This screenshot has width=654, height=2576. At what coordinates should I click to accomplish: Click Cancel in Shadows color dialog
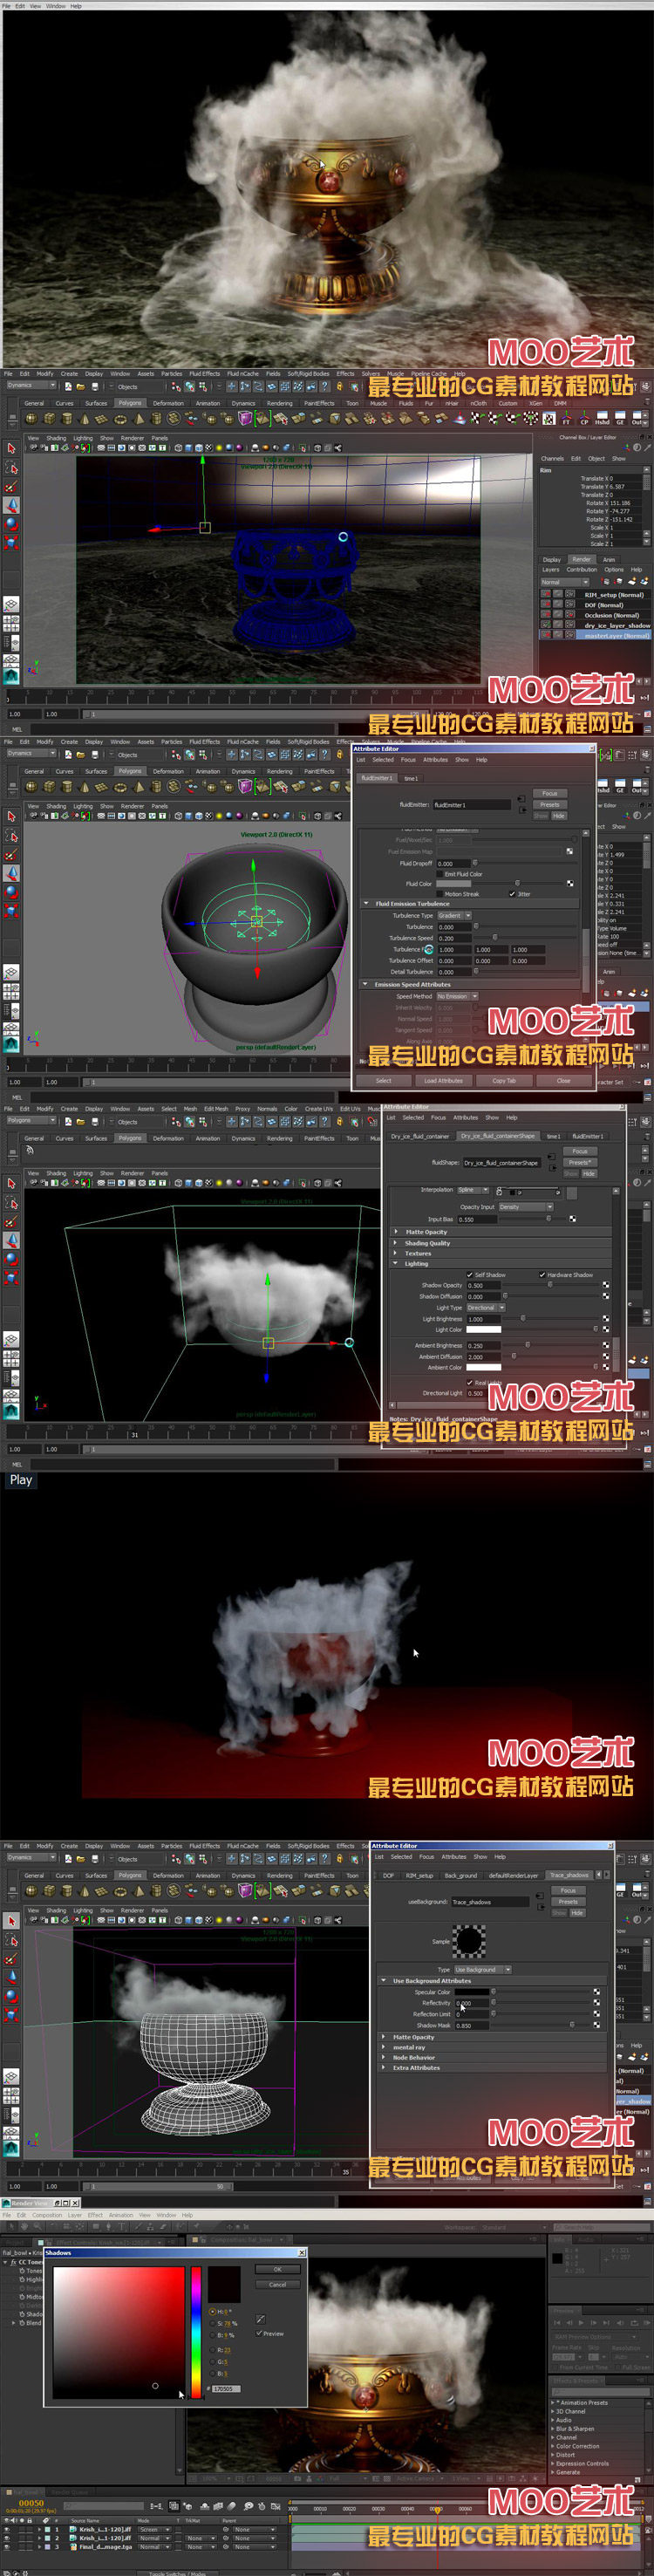click(278, 2284)
